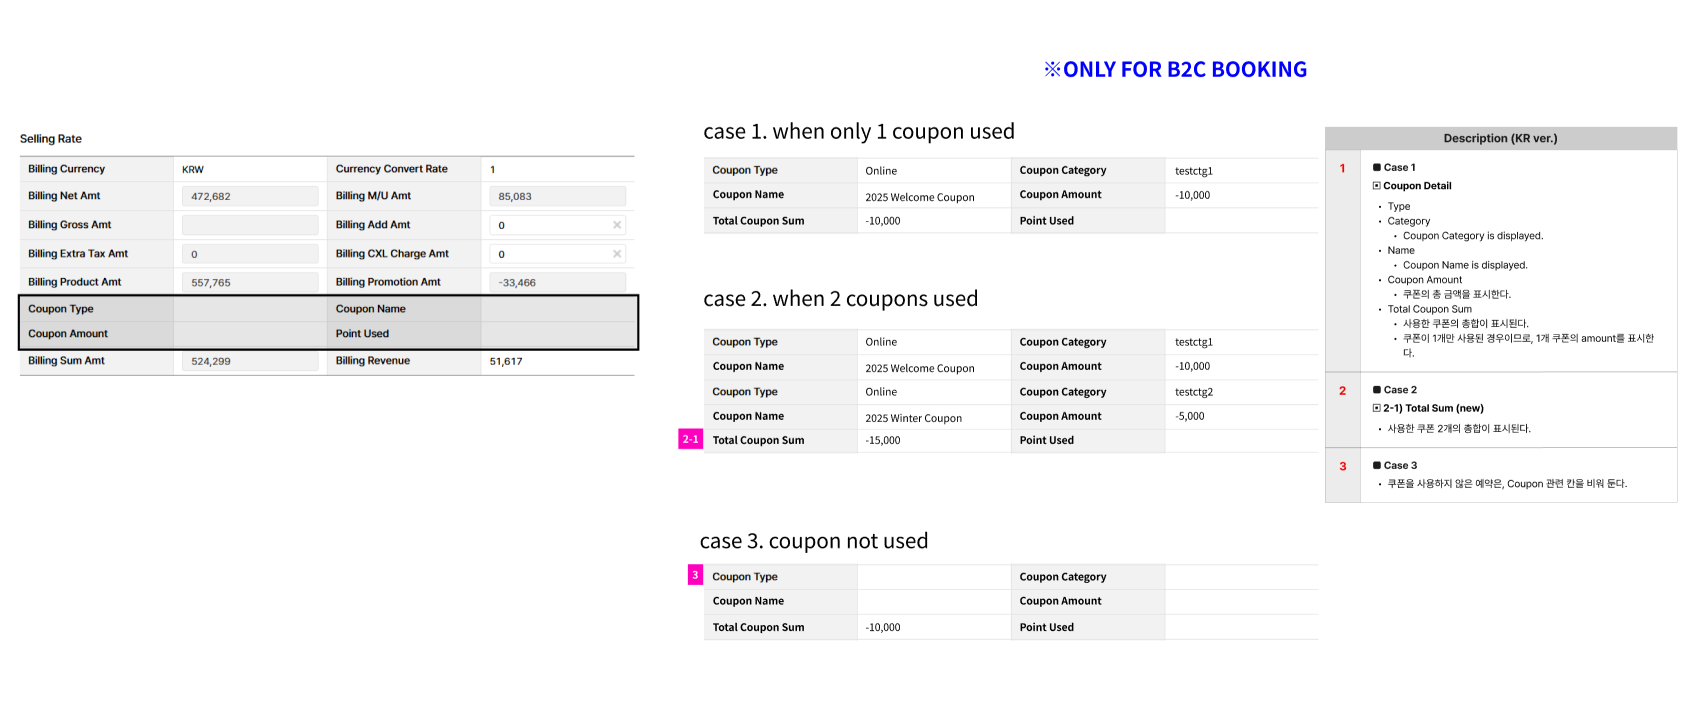1684x710 pixels.
Task: Select red number 2 in Description panel
Action: 1342,391
